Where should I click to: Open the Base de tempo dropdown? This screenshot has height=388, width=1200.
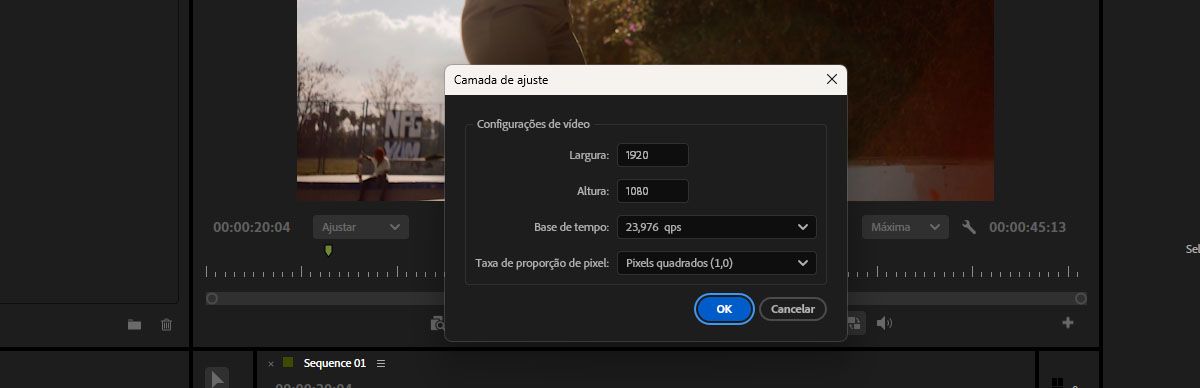click(716, 227)
